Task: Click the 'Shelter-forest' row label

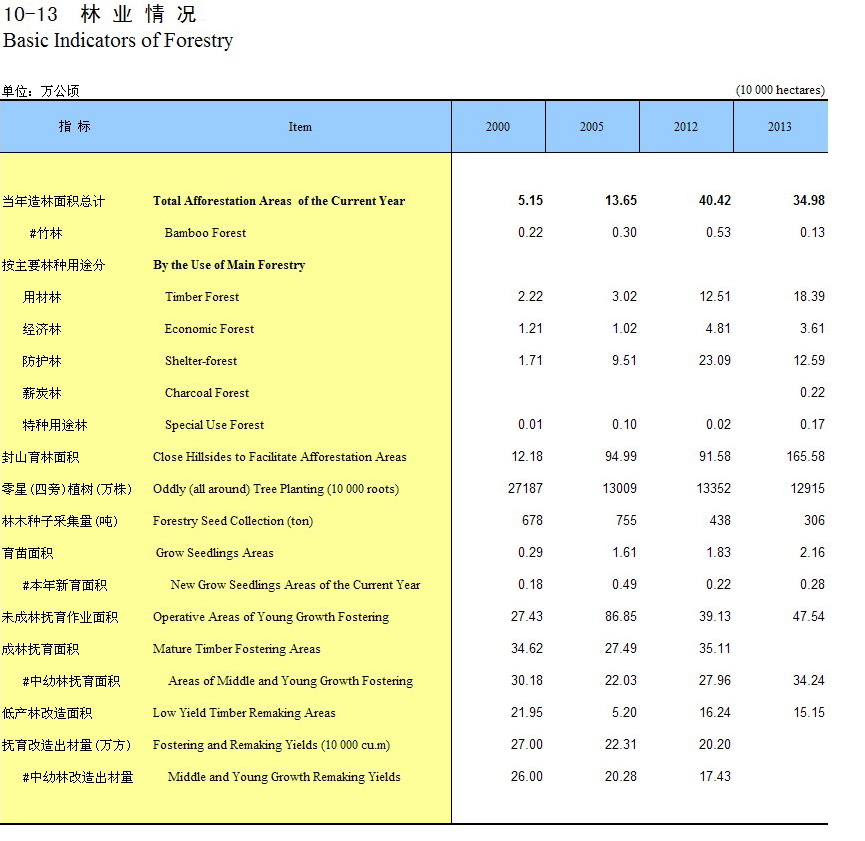Action: click(x=201, y=361)
